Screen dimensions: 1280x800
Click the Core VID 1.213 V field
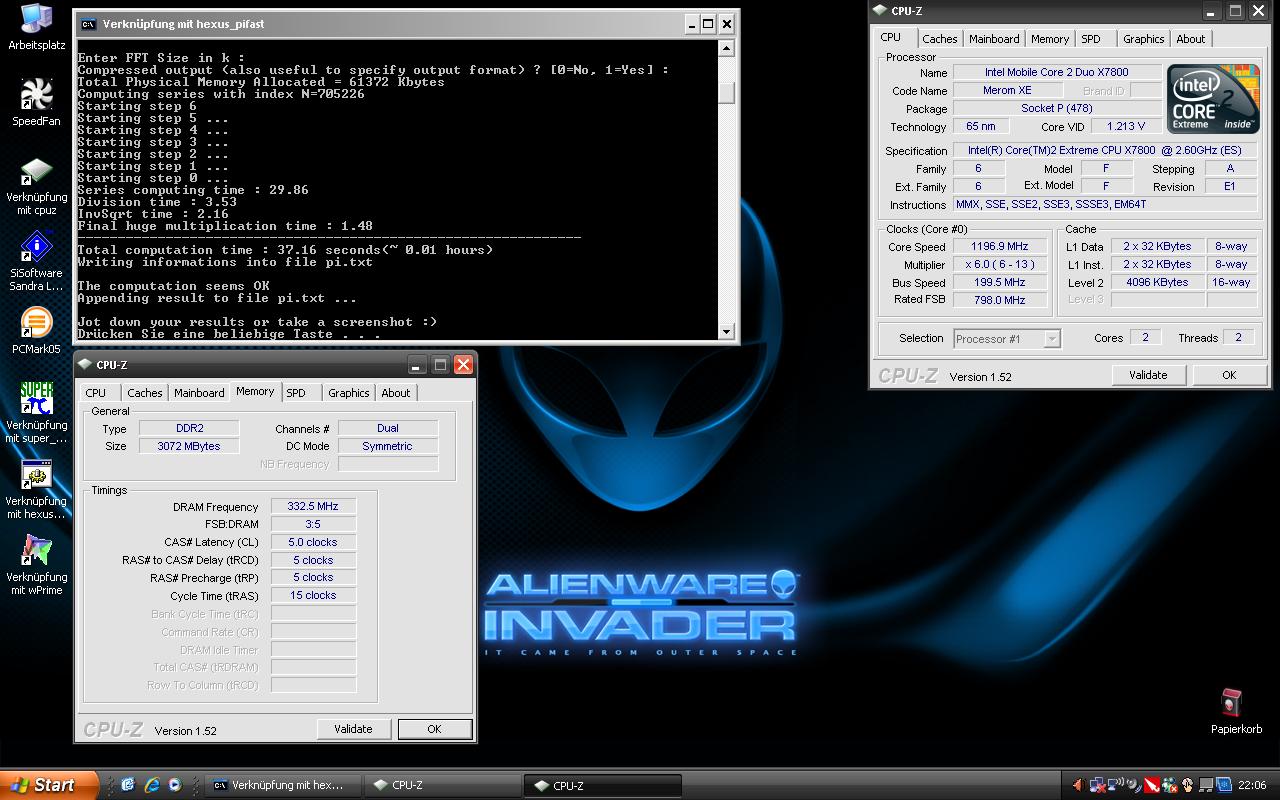coord(1127,126)
